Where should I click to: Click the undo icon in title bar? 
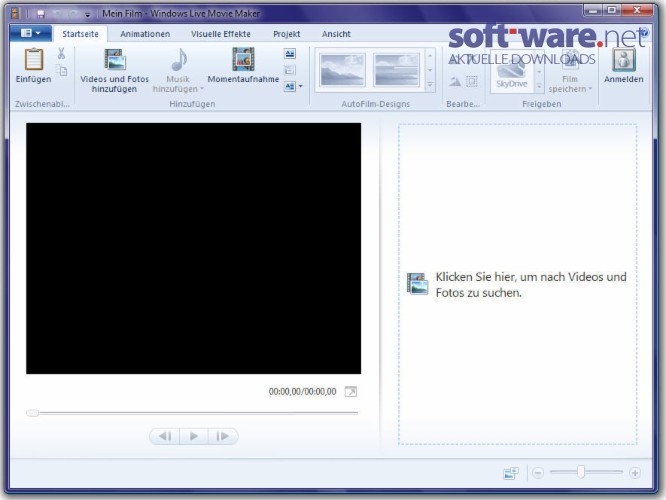(57, 14)
